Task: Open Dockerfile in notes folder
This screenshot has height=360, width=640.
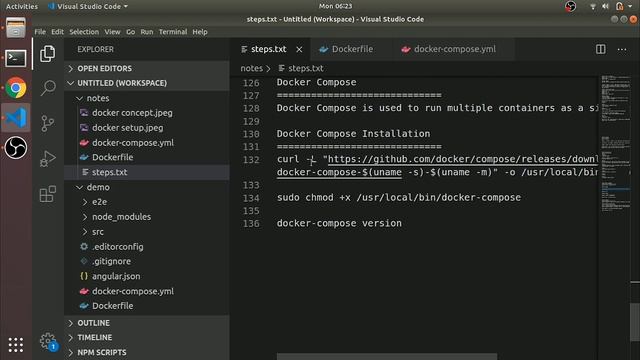Action: pyautogui.click(x=112, y=158)
